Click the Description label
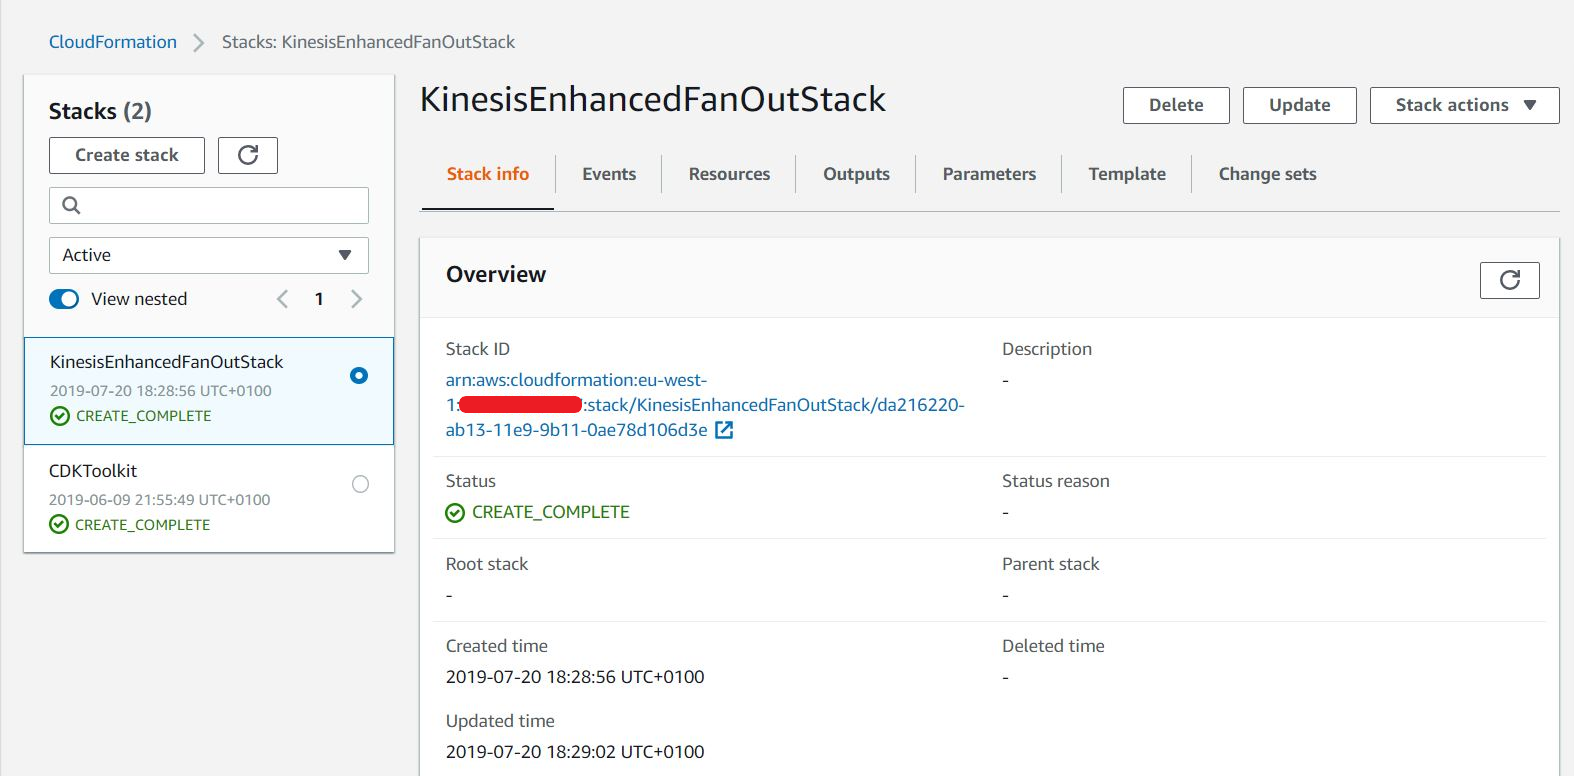 pyautogui.click(x=1047, y=349)
